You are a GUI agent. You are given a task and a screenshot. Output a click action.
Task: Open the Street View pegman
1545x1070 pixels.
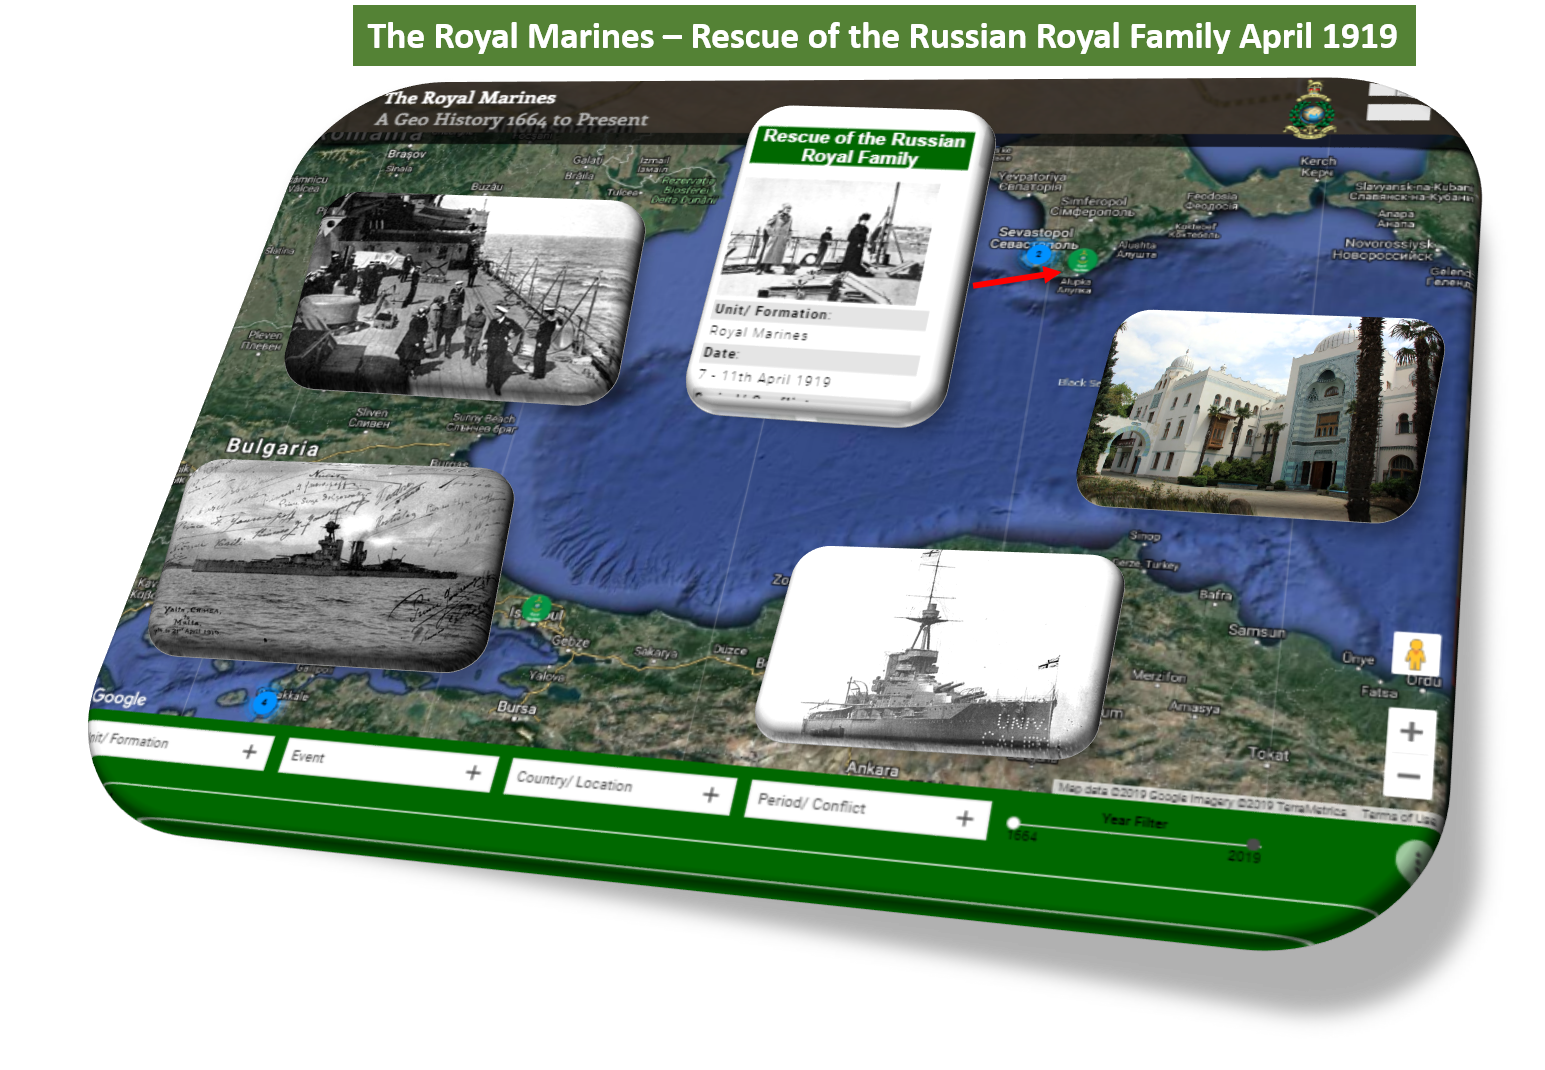[1415, 656]
